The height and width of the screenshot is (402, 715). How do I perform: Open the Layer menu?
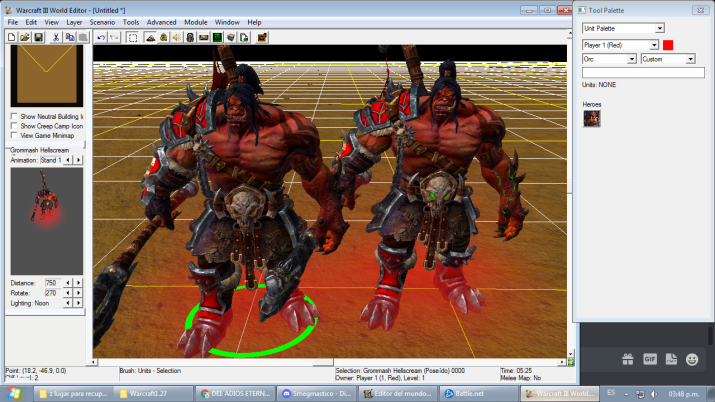tap(74, 22)
